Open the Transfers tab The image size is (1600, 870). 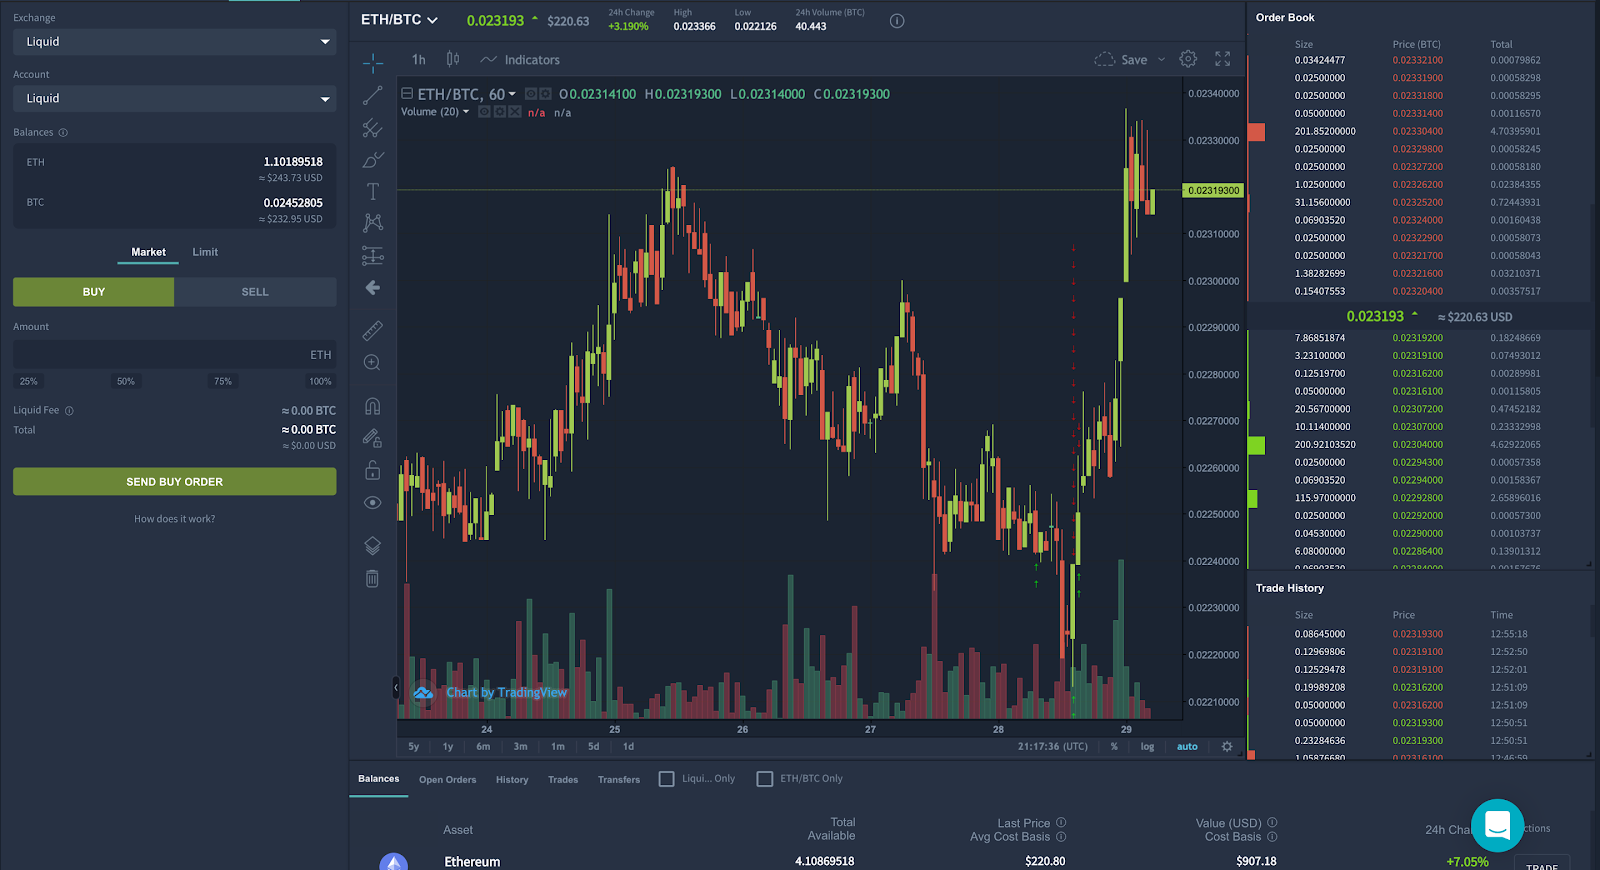[x=619, y=780]
